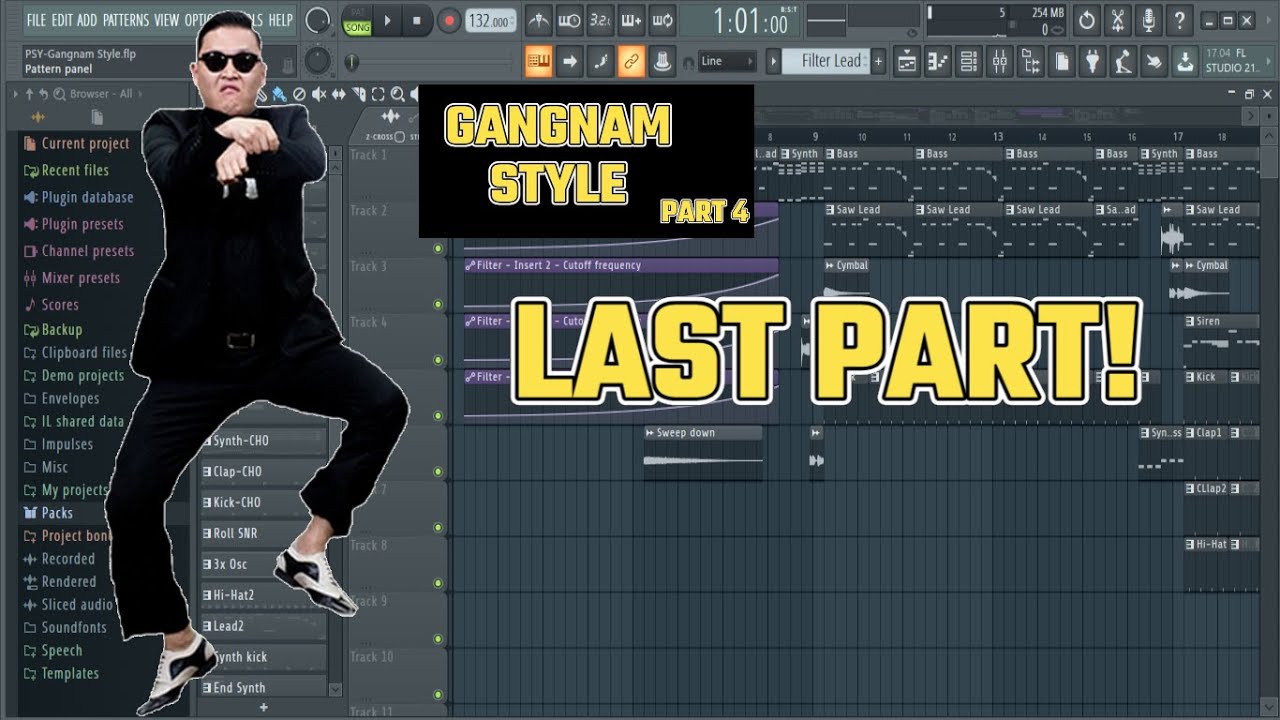Select the playlist zoom magnifier tool
Viewport: 1280px width, 720px height.
(x=398, y=95)
